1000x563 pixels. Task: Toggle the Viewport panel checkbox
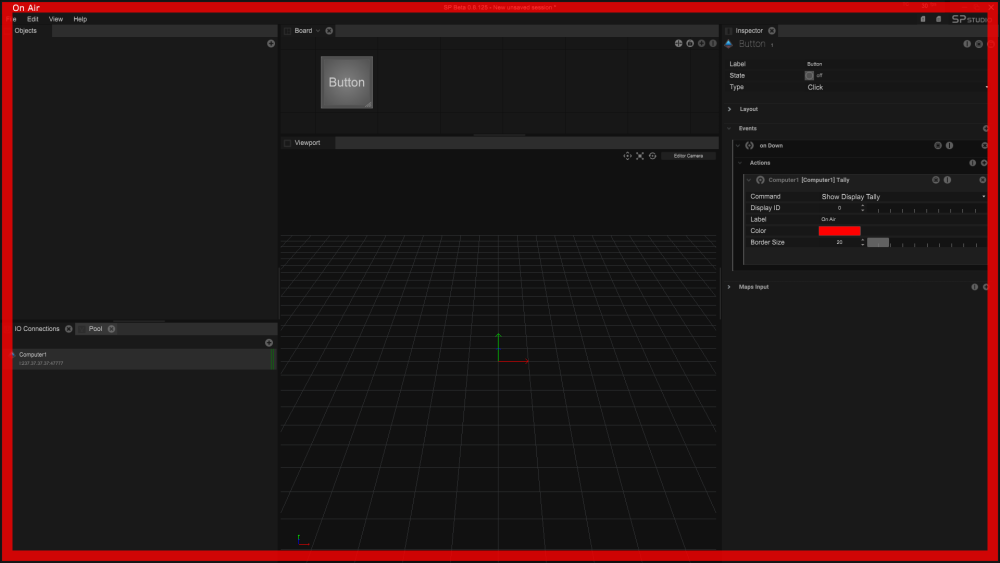288,143
